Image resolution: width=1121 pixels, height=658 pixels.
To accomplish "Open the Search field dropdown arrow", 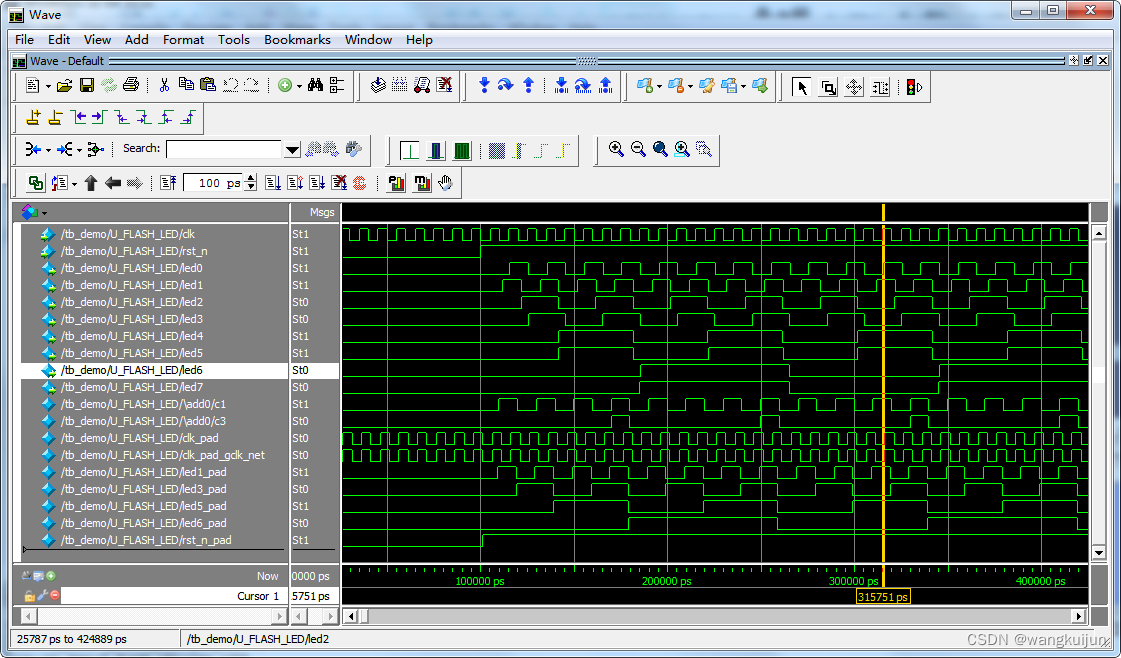I will click(292, 150).
